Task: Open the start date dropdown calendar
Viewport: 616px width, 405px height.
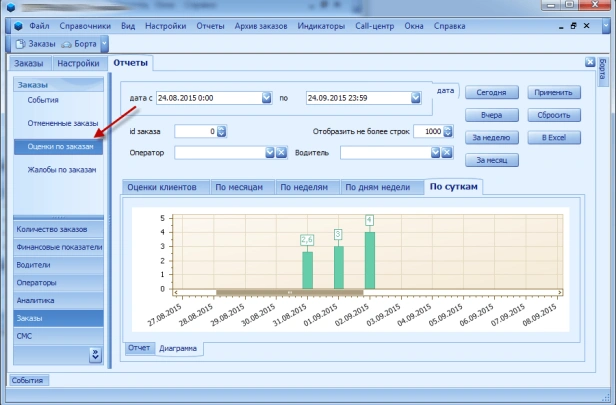Action: (266, 98)
